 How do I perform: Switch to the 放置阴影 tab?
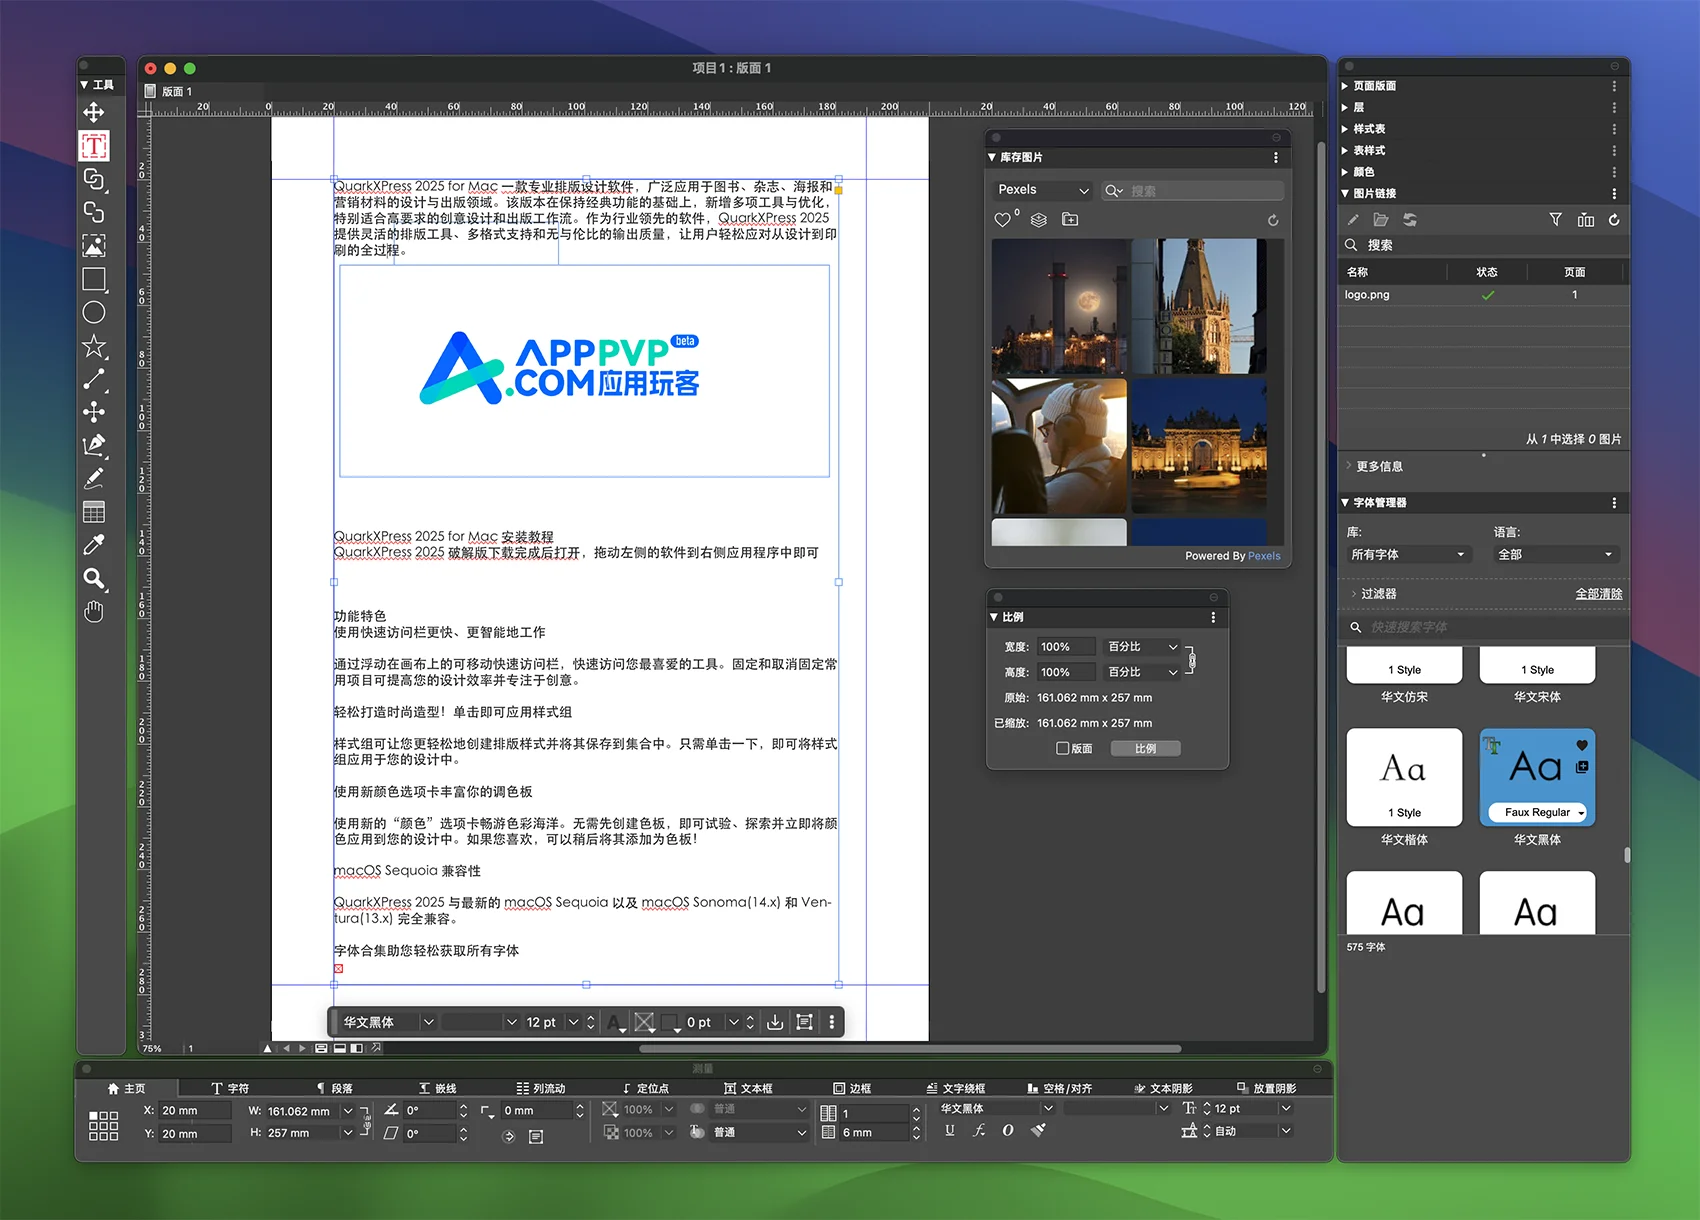click(x=1266, y=1088)
